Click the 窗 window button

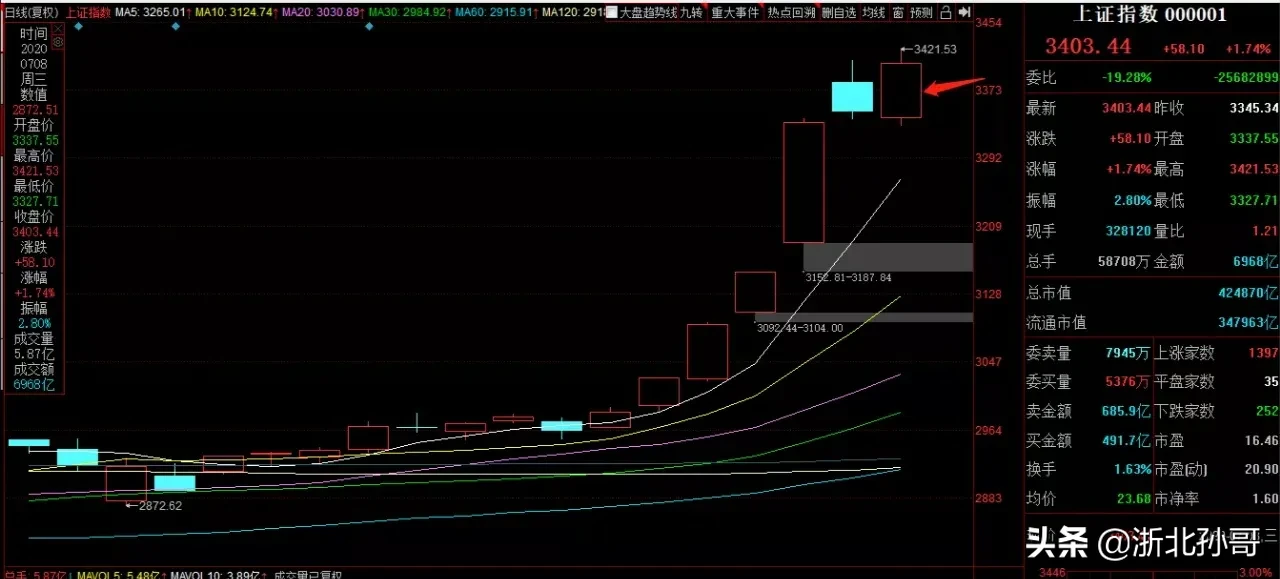tap(897, 13)
